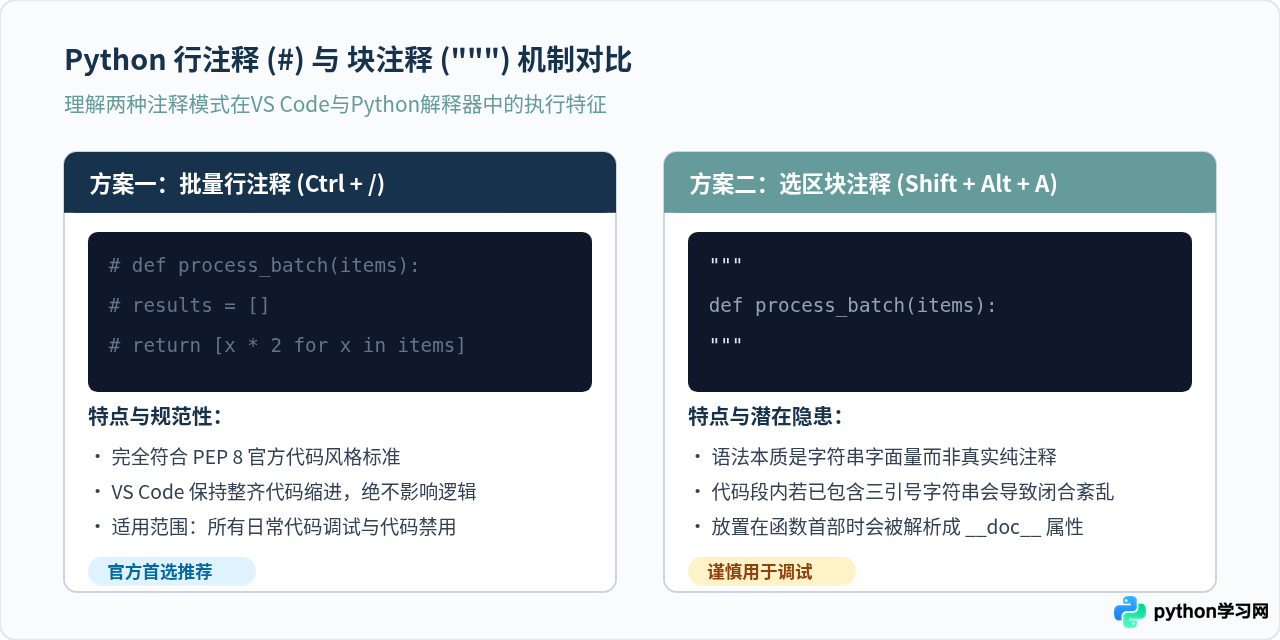
Task: Click the bullet 语法本质是字符串字面量而非真实纯注释
Action: [874, 457]
